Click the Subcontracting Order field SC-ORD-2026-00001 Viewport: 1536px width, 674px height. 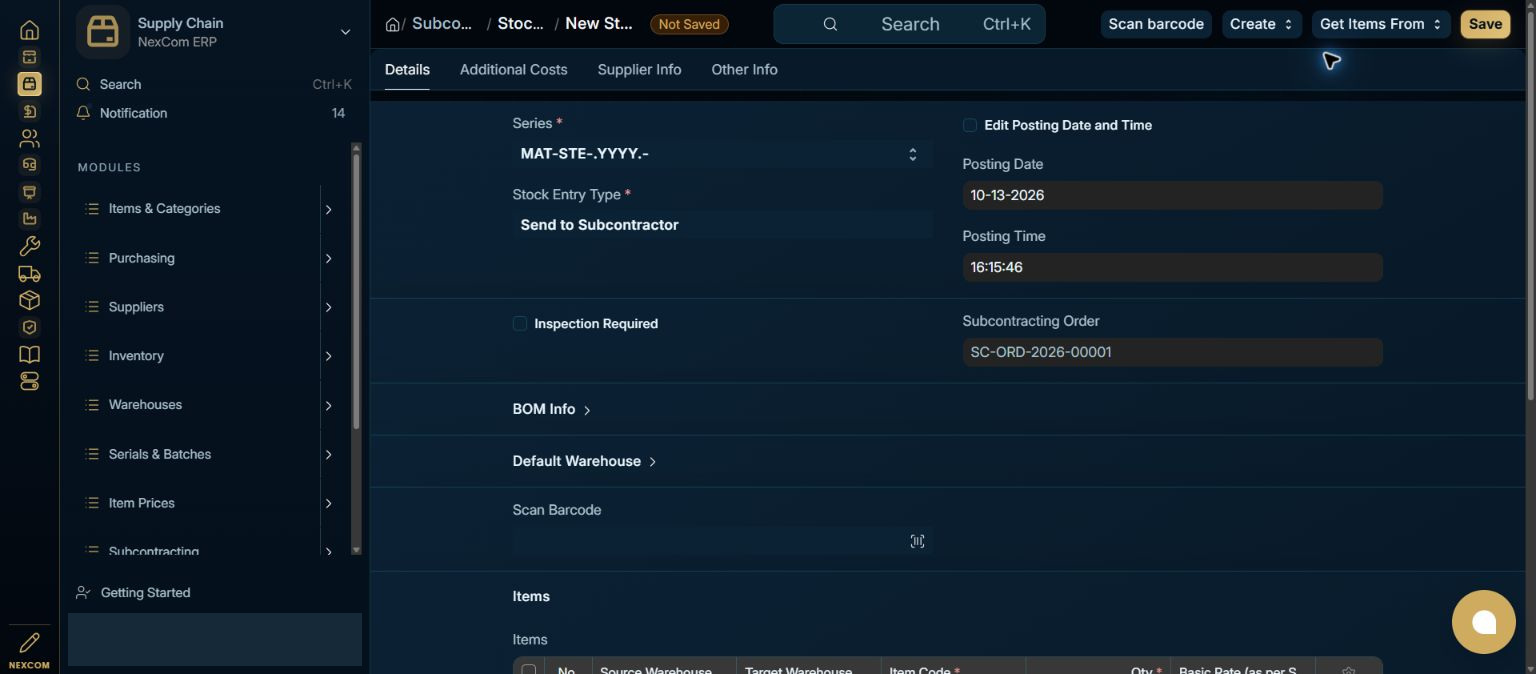click(1172, 352)
